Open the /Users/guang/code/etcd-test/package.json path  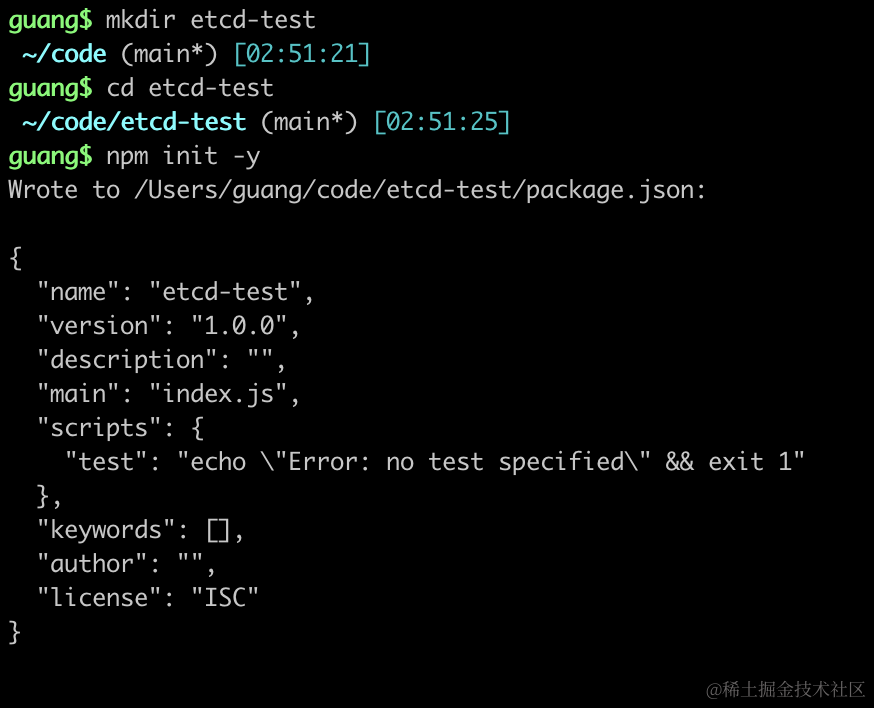(x=419, y=190)
